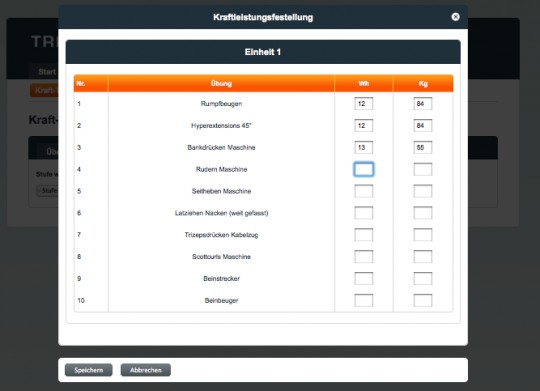
Task: Click the Wh field for Trizepsdrücken Kabelzug
Action: [x=363, y=235]
